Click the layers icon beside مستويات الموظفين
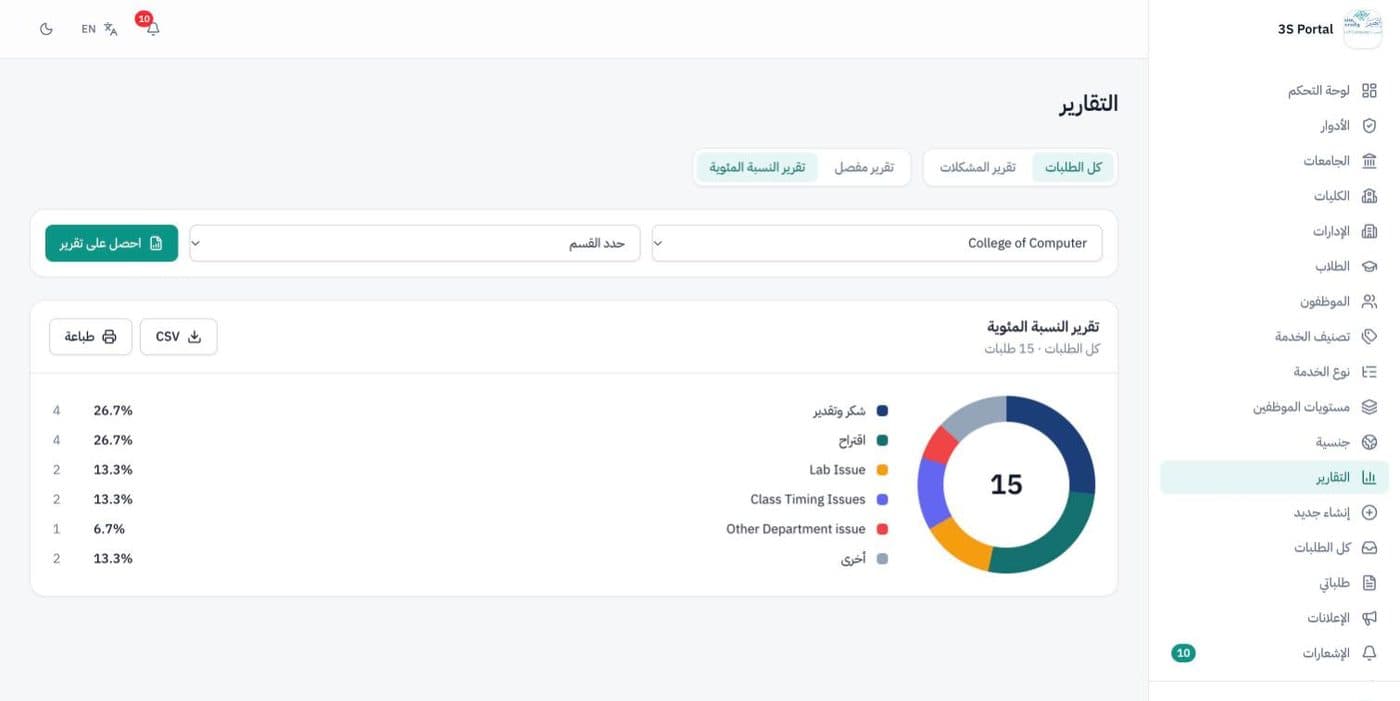The width and height of the screenshot is (1400, 701). point(1370,407)
